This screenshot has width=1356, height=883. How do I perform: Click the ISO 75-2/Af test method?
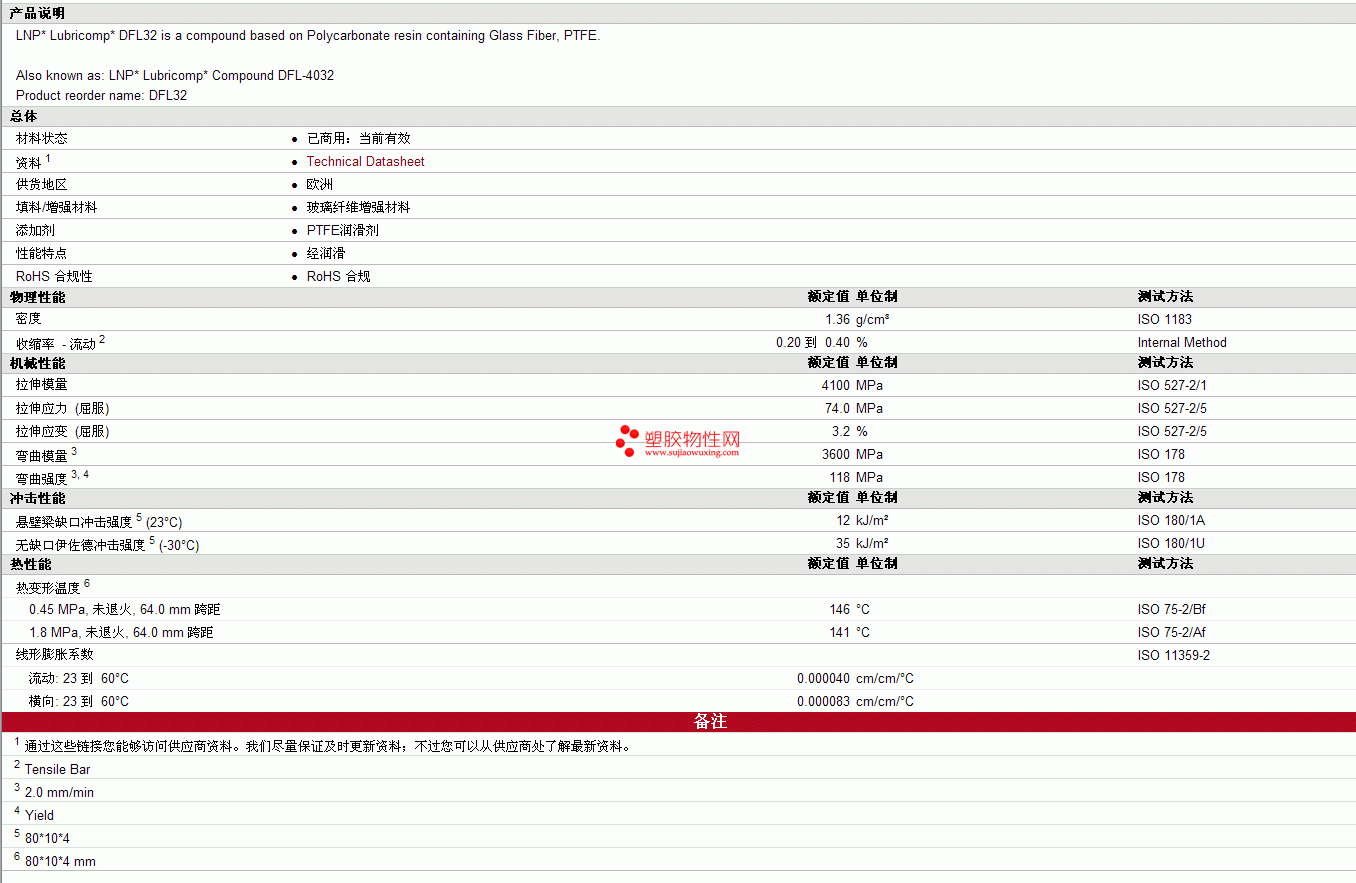(1171, 632)
